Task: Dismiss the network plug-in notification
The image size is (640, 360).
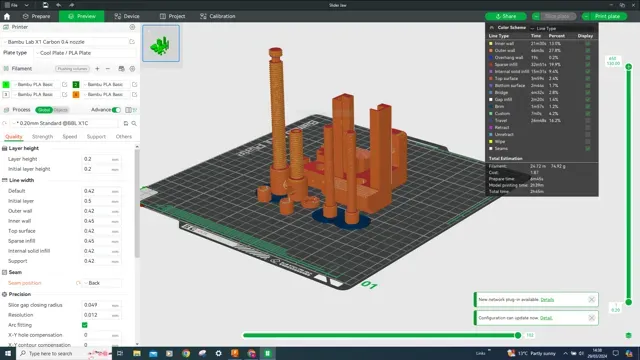Action: (591, 300)
